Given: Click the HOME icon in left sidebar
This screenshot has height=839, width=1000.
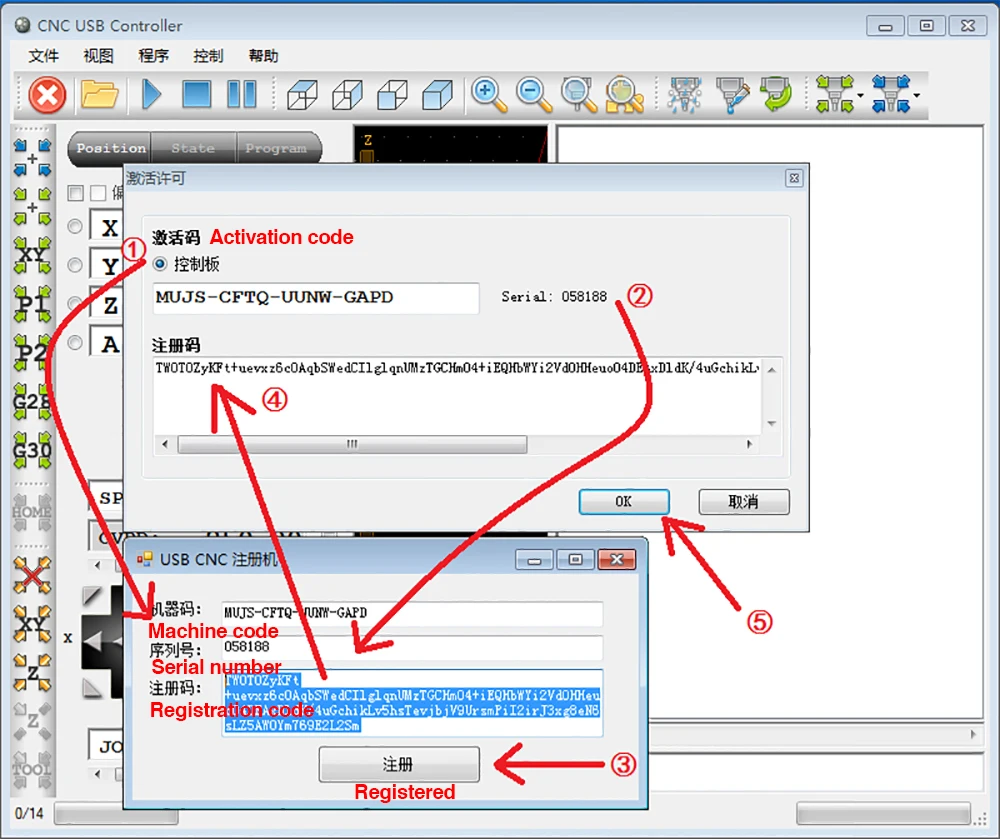Looking at the screenshot, I should point(32,512).
